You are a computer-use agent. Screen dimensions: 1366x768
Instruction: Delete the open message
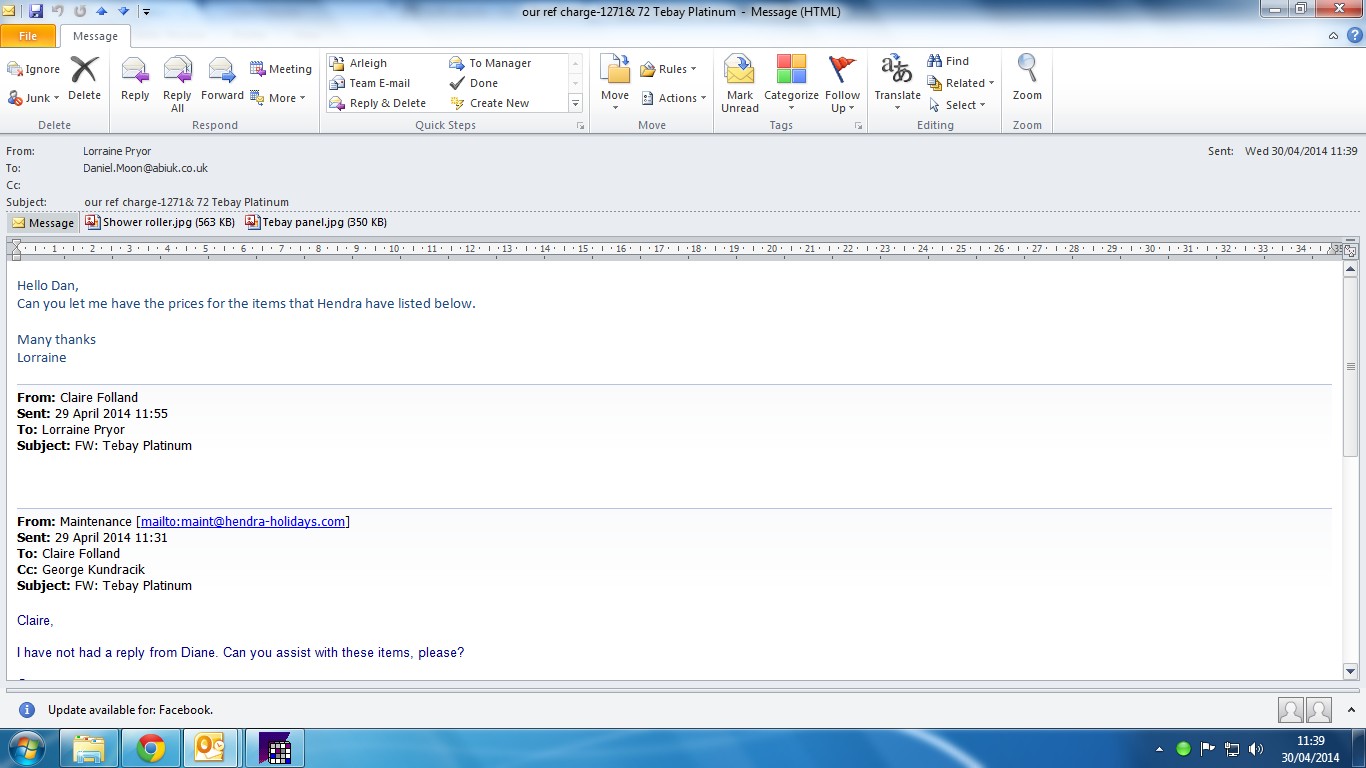pos(84,80)
